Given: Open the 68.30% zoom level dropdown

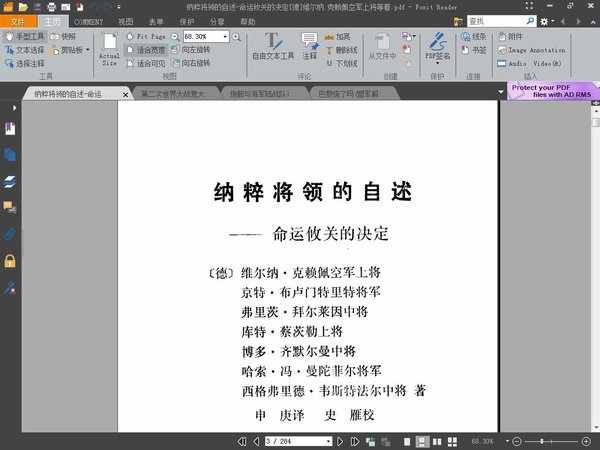Looking at the screenshot, I should [225, 37].
